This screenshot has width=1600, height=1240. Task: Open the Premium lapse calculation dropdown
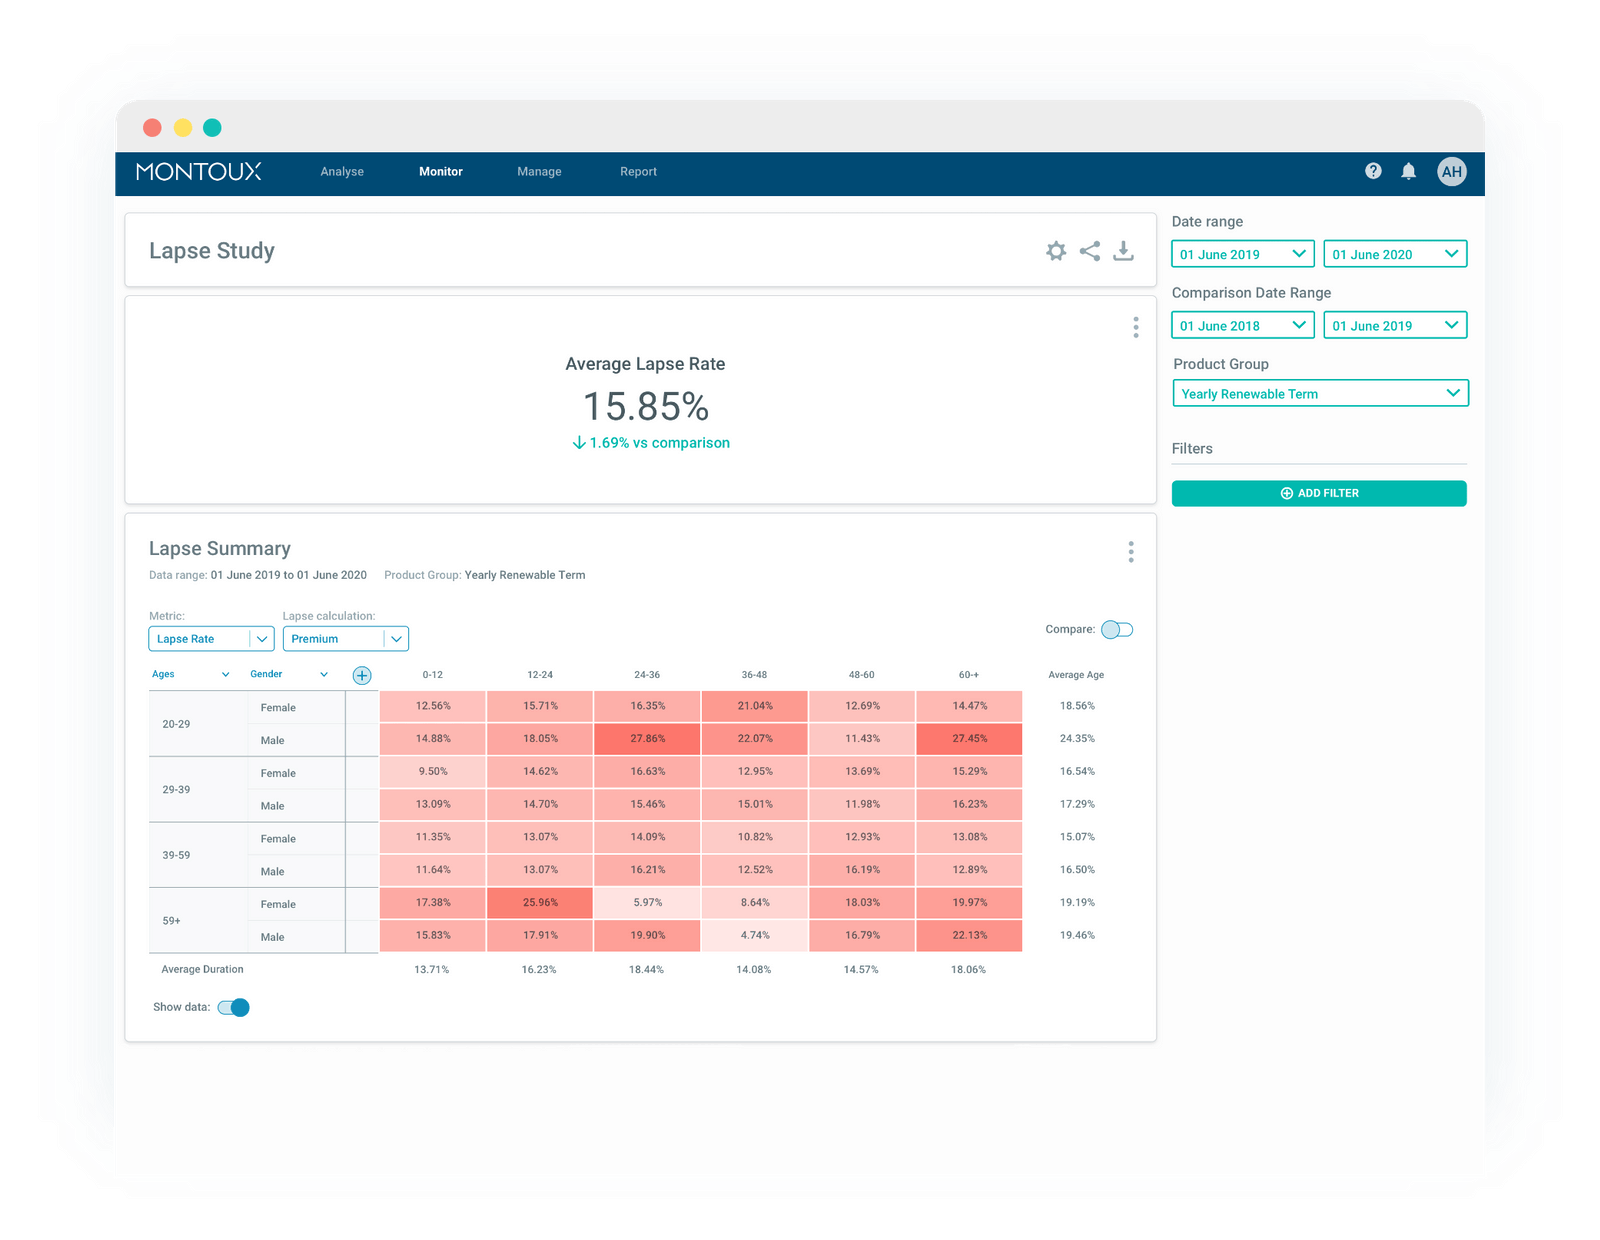click(345, 639)
